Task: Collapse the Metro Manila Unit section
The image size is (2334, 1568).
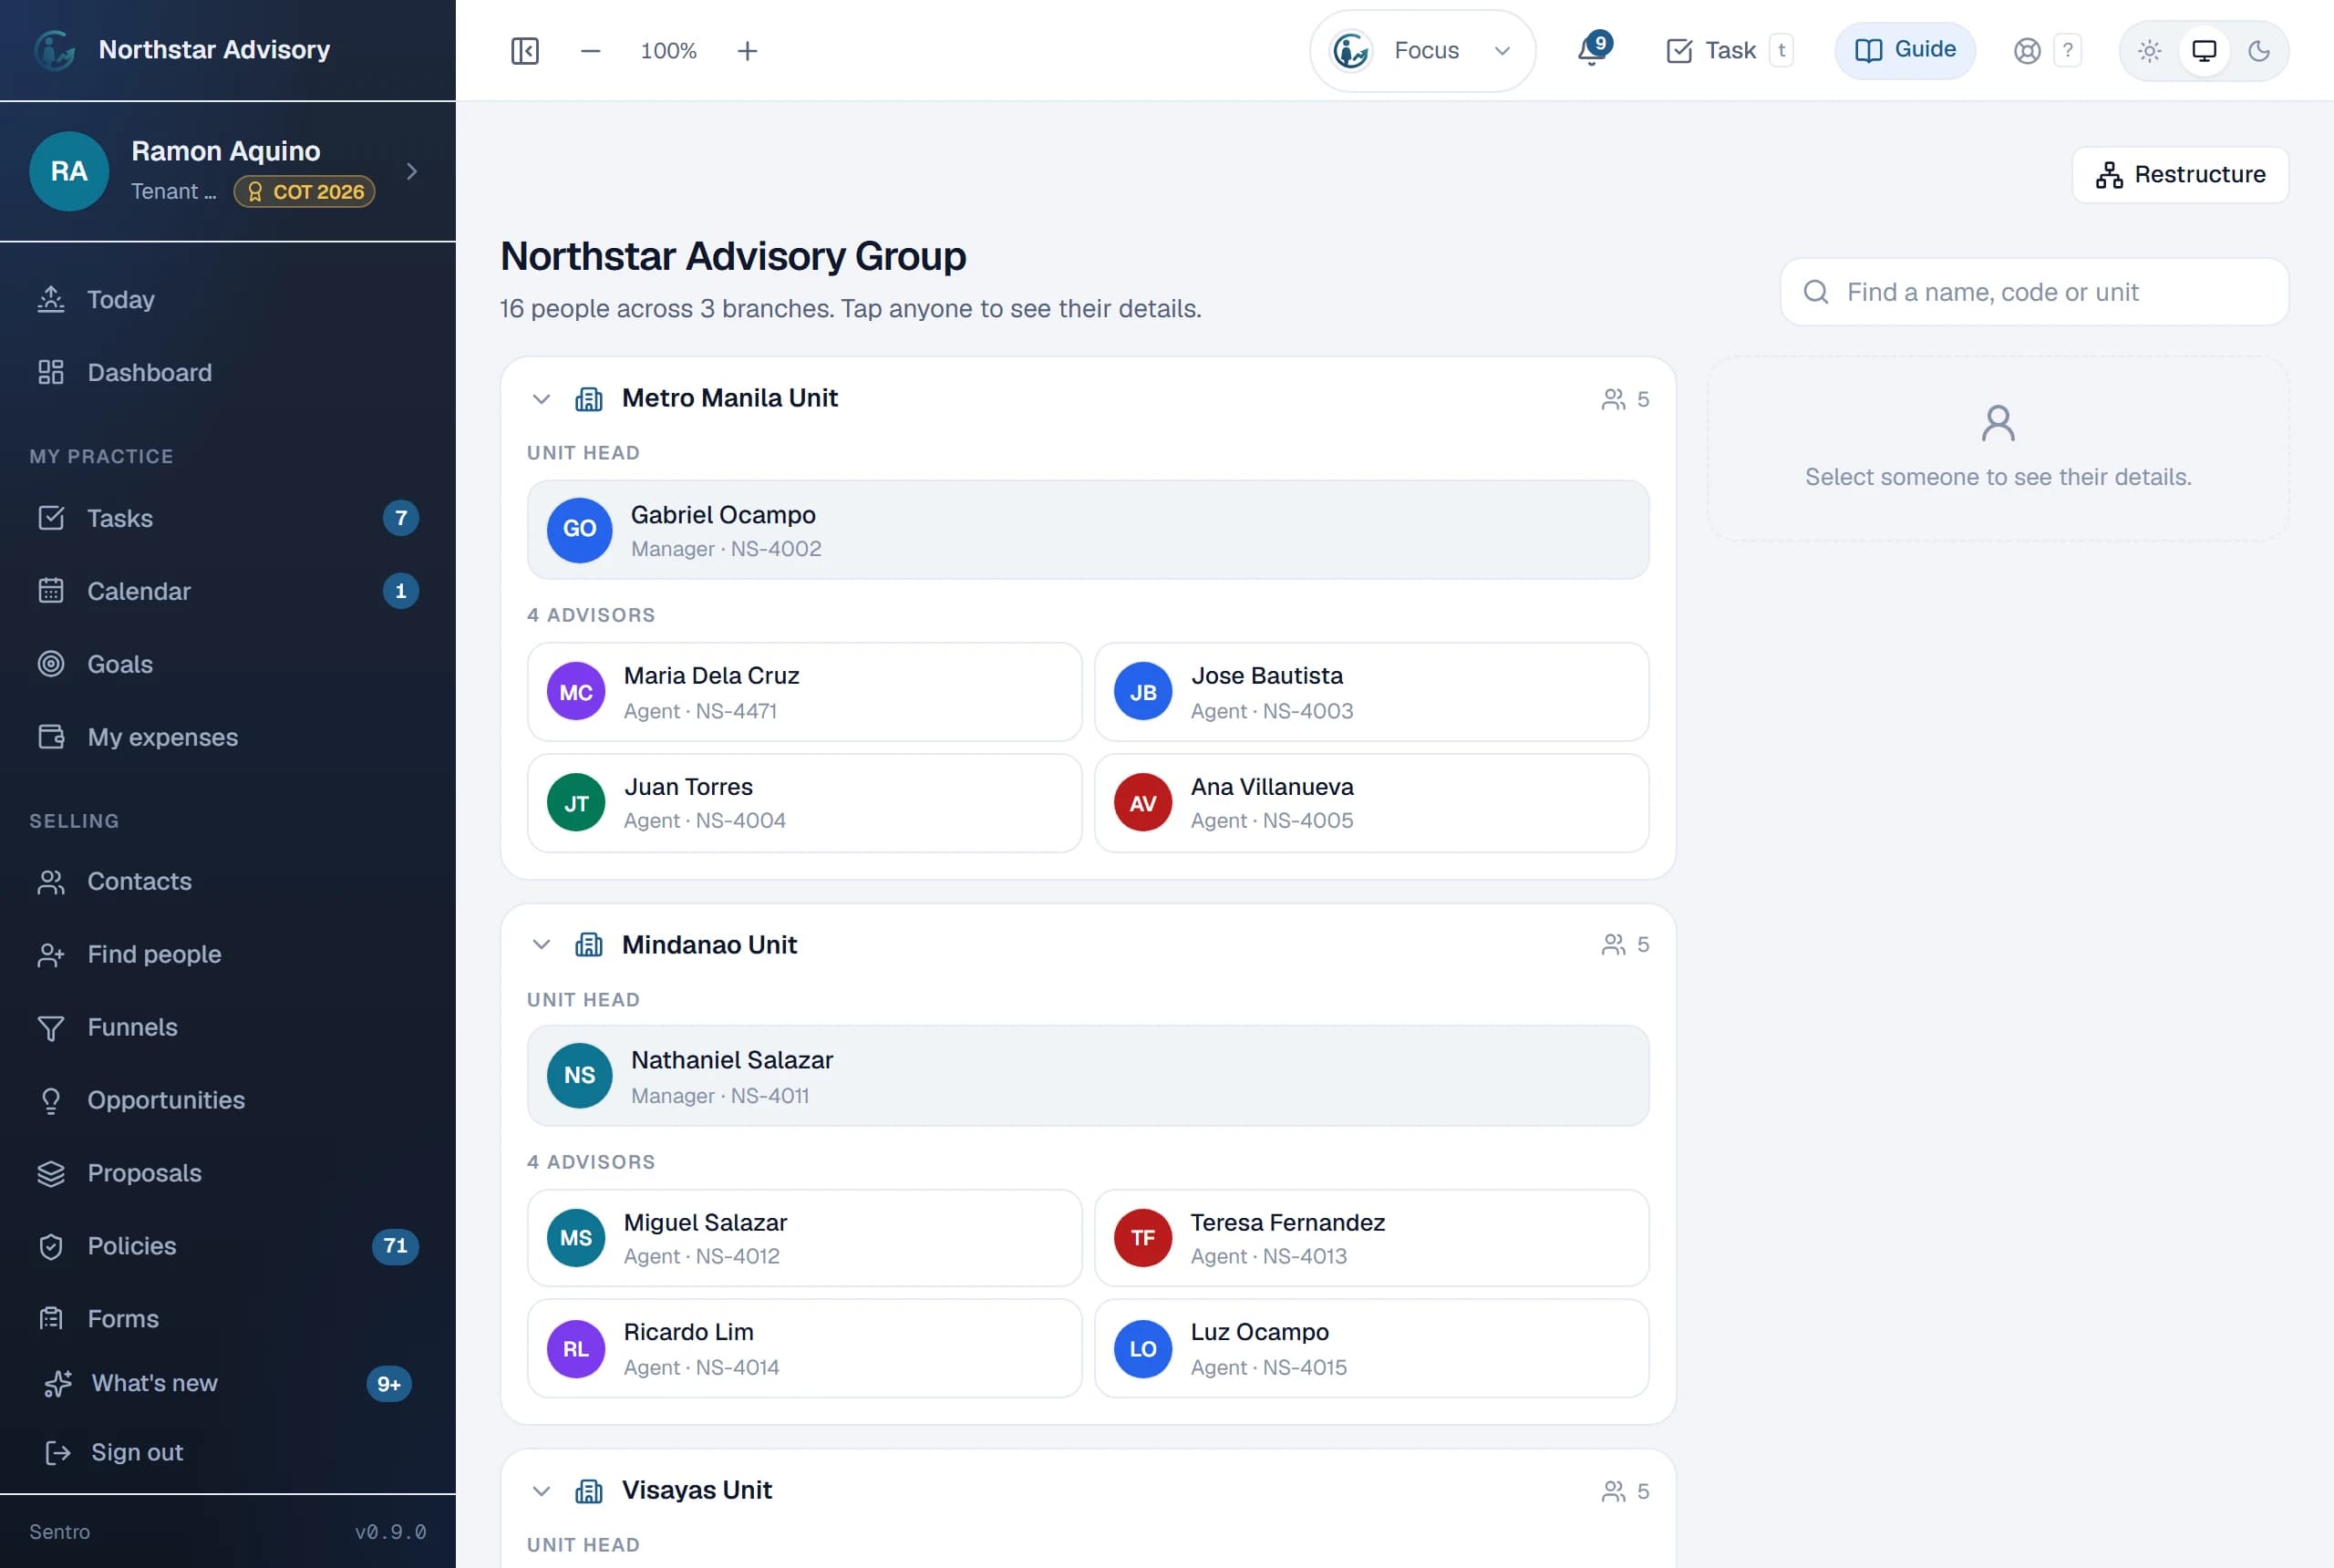Action: 541,399
